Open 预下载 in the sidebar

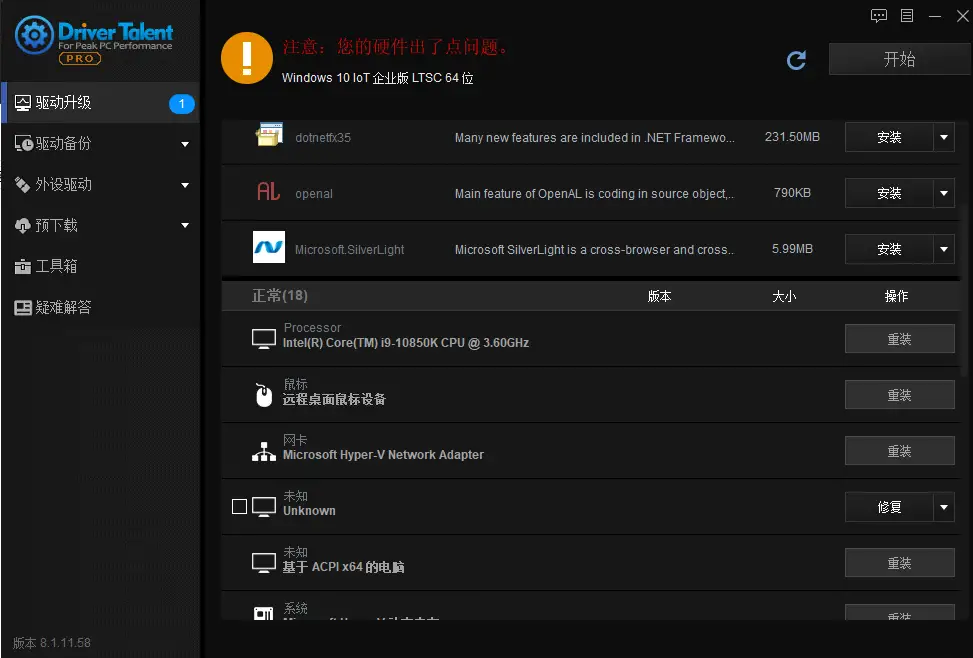[x=100, y=225]
